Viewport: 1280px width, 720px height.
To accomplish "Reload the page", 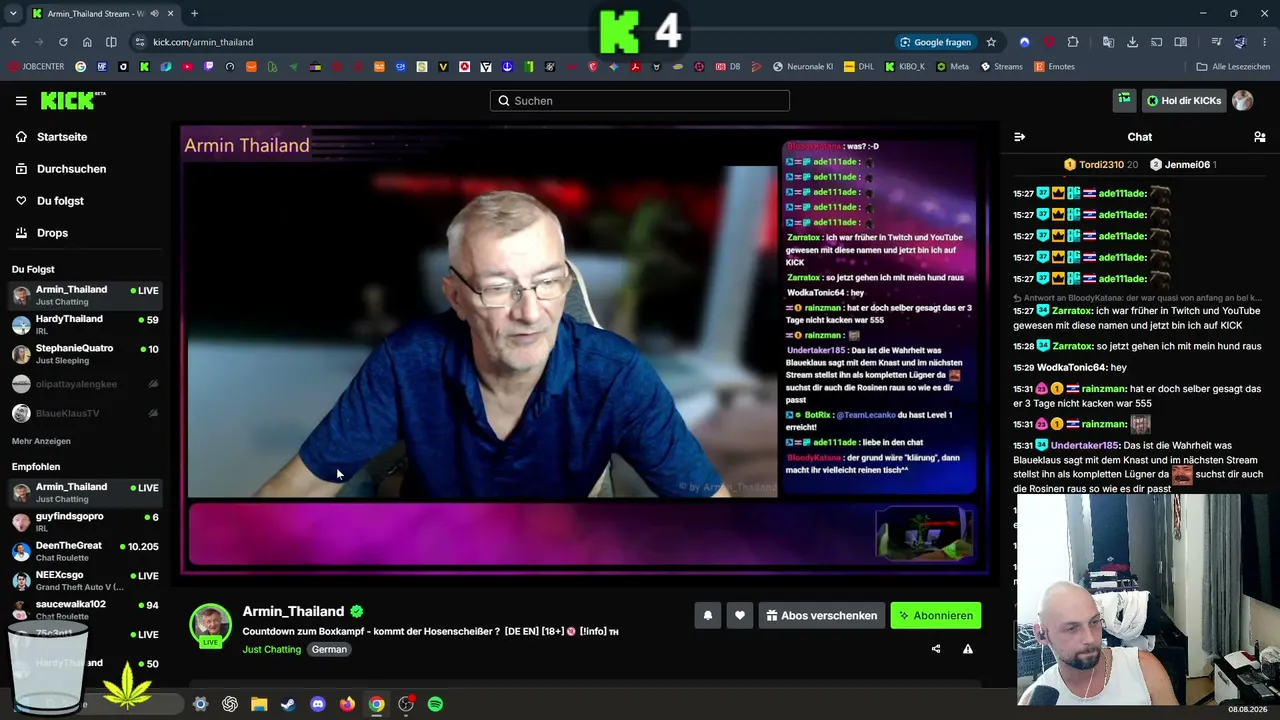I will 63,42.
